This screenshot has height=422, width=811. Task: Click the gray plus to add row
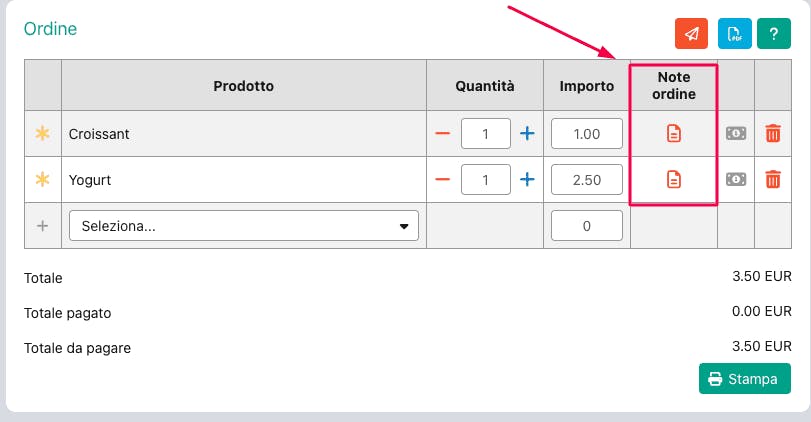(x=42, y=226)
